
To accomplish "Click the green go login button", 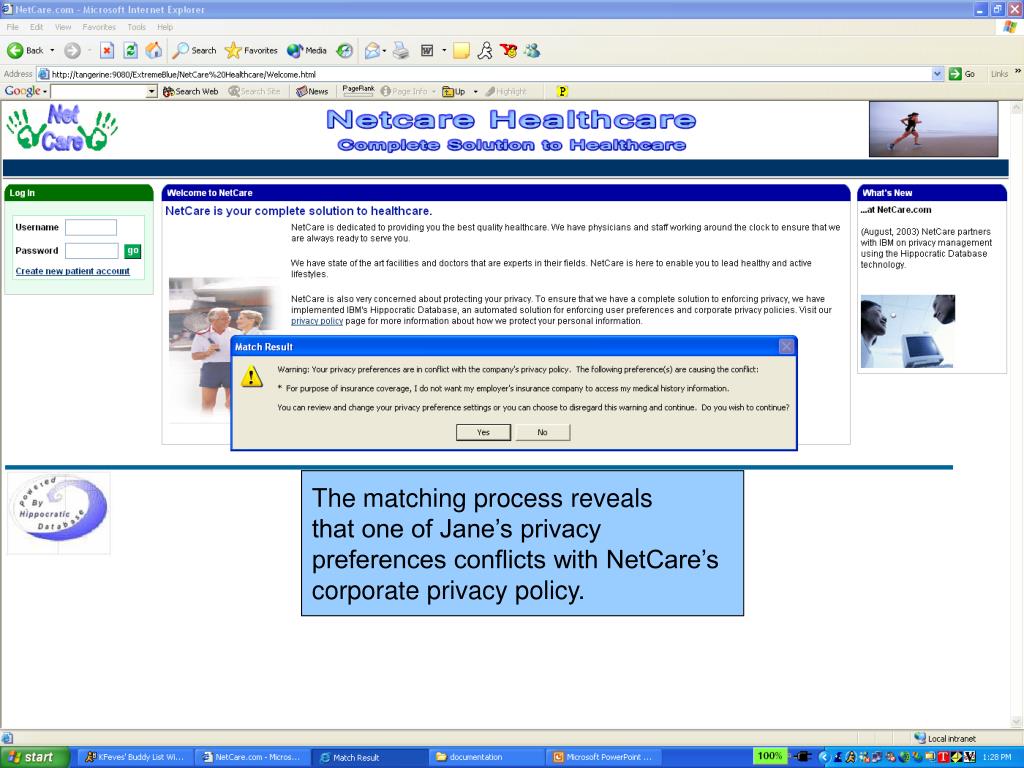I will 133,251.
